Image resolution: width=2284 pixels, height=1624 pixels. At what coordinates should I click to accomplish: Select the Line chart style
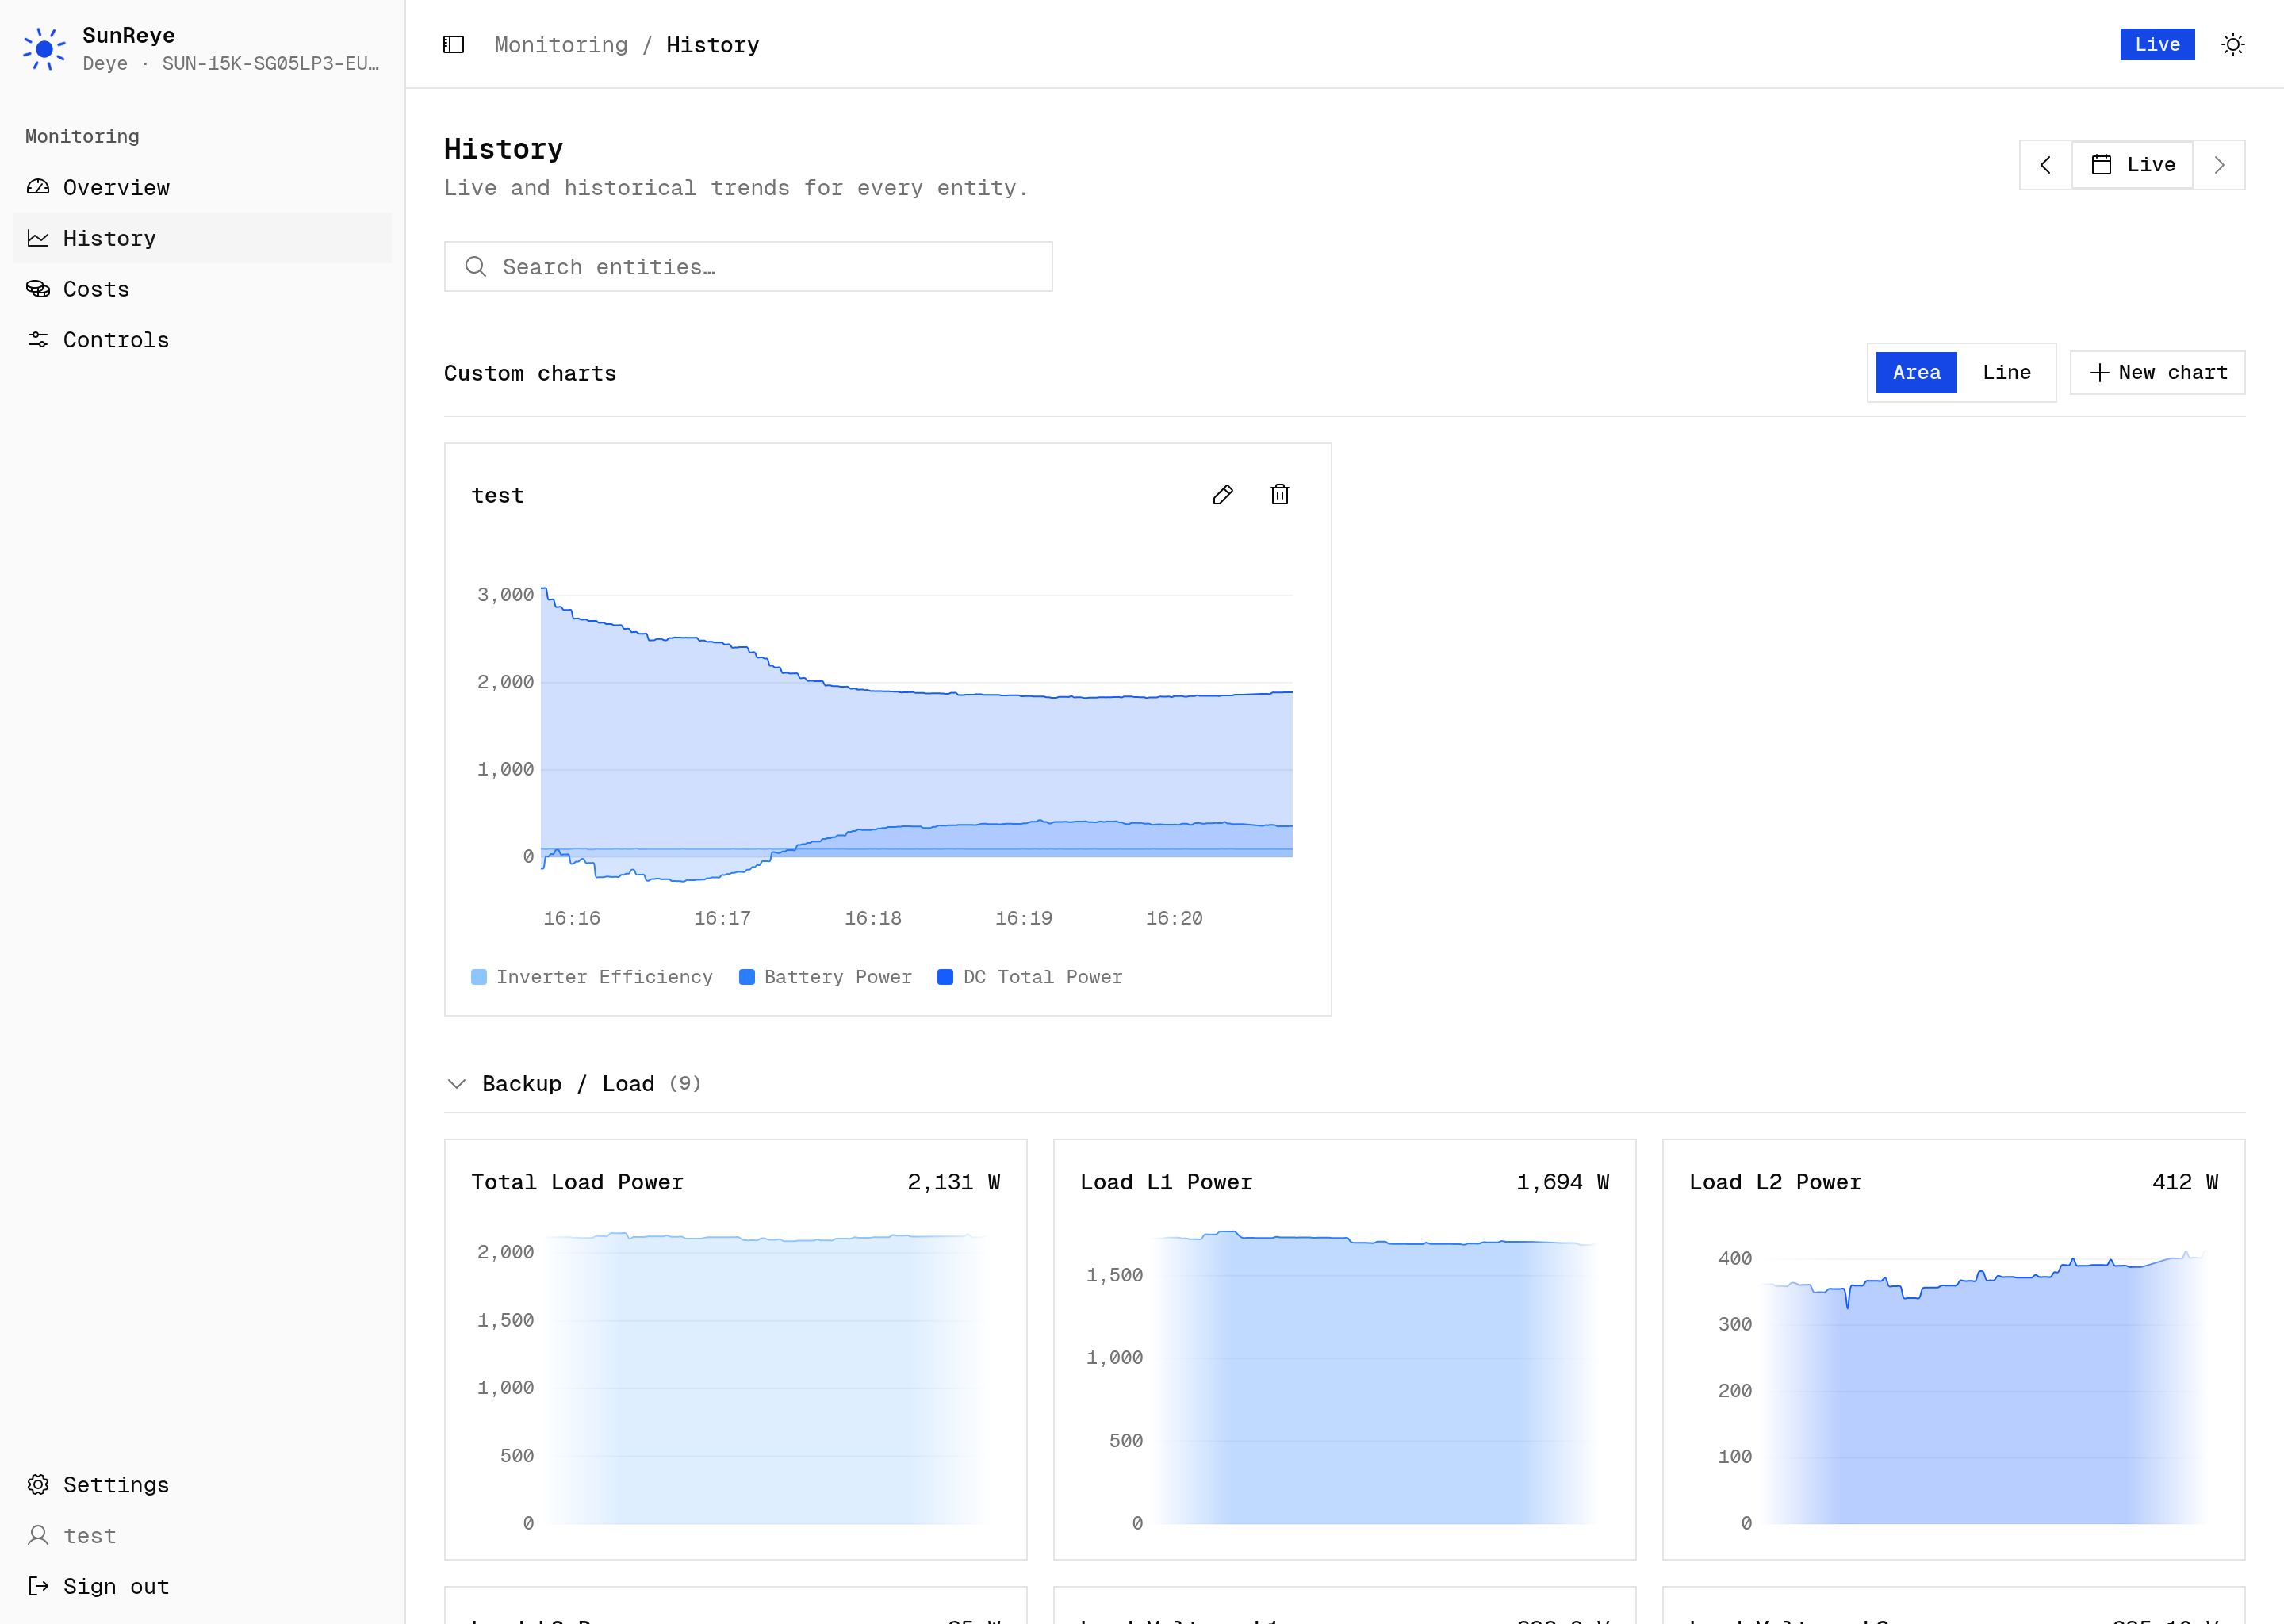[x=2006, y=373]
